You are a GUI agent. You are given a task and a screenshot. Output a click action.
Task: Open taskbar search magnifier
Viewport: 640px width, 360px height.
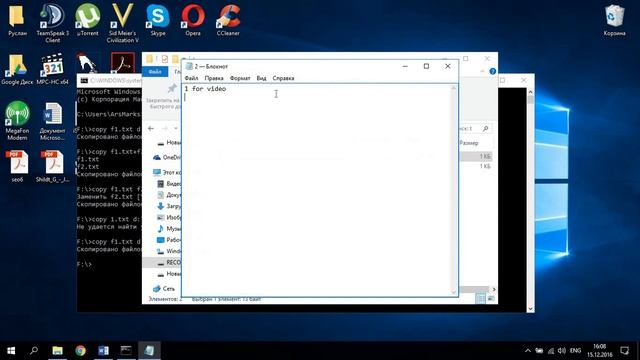point(34,351)
